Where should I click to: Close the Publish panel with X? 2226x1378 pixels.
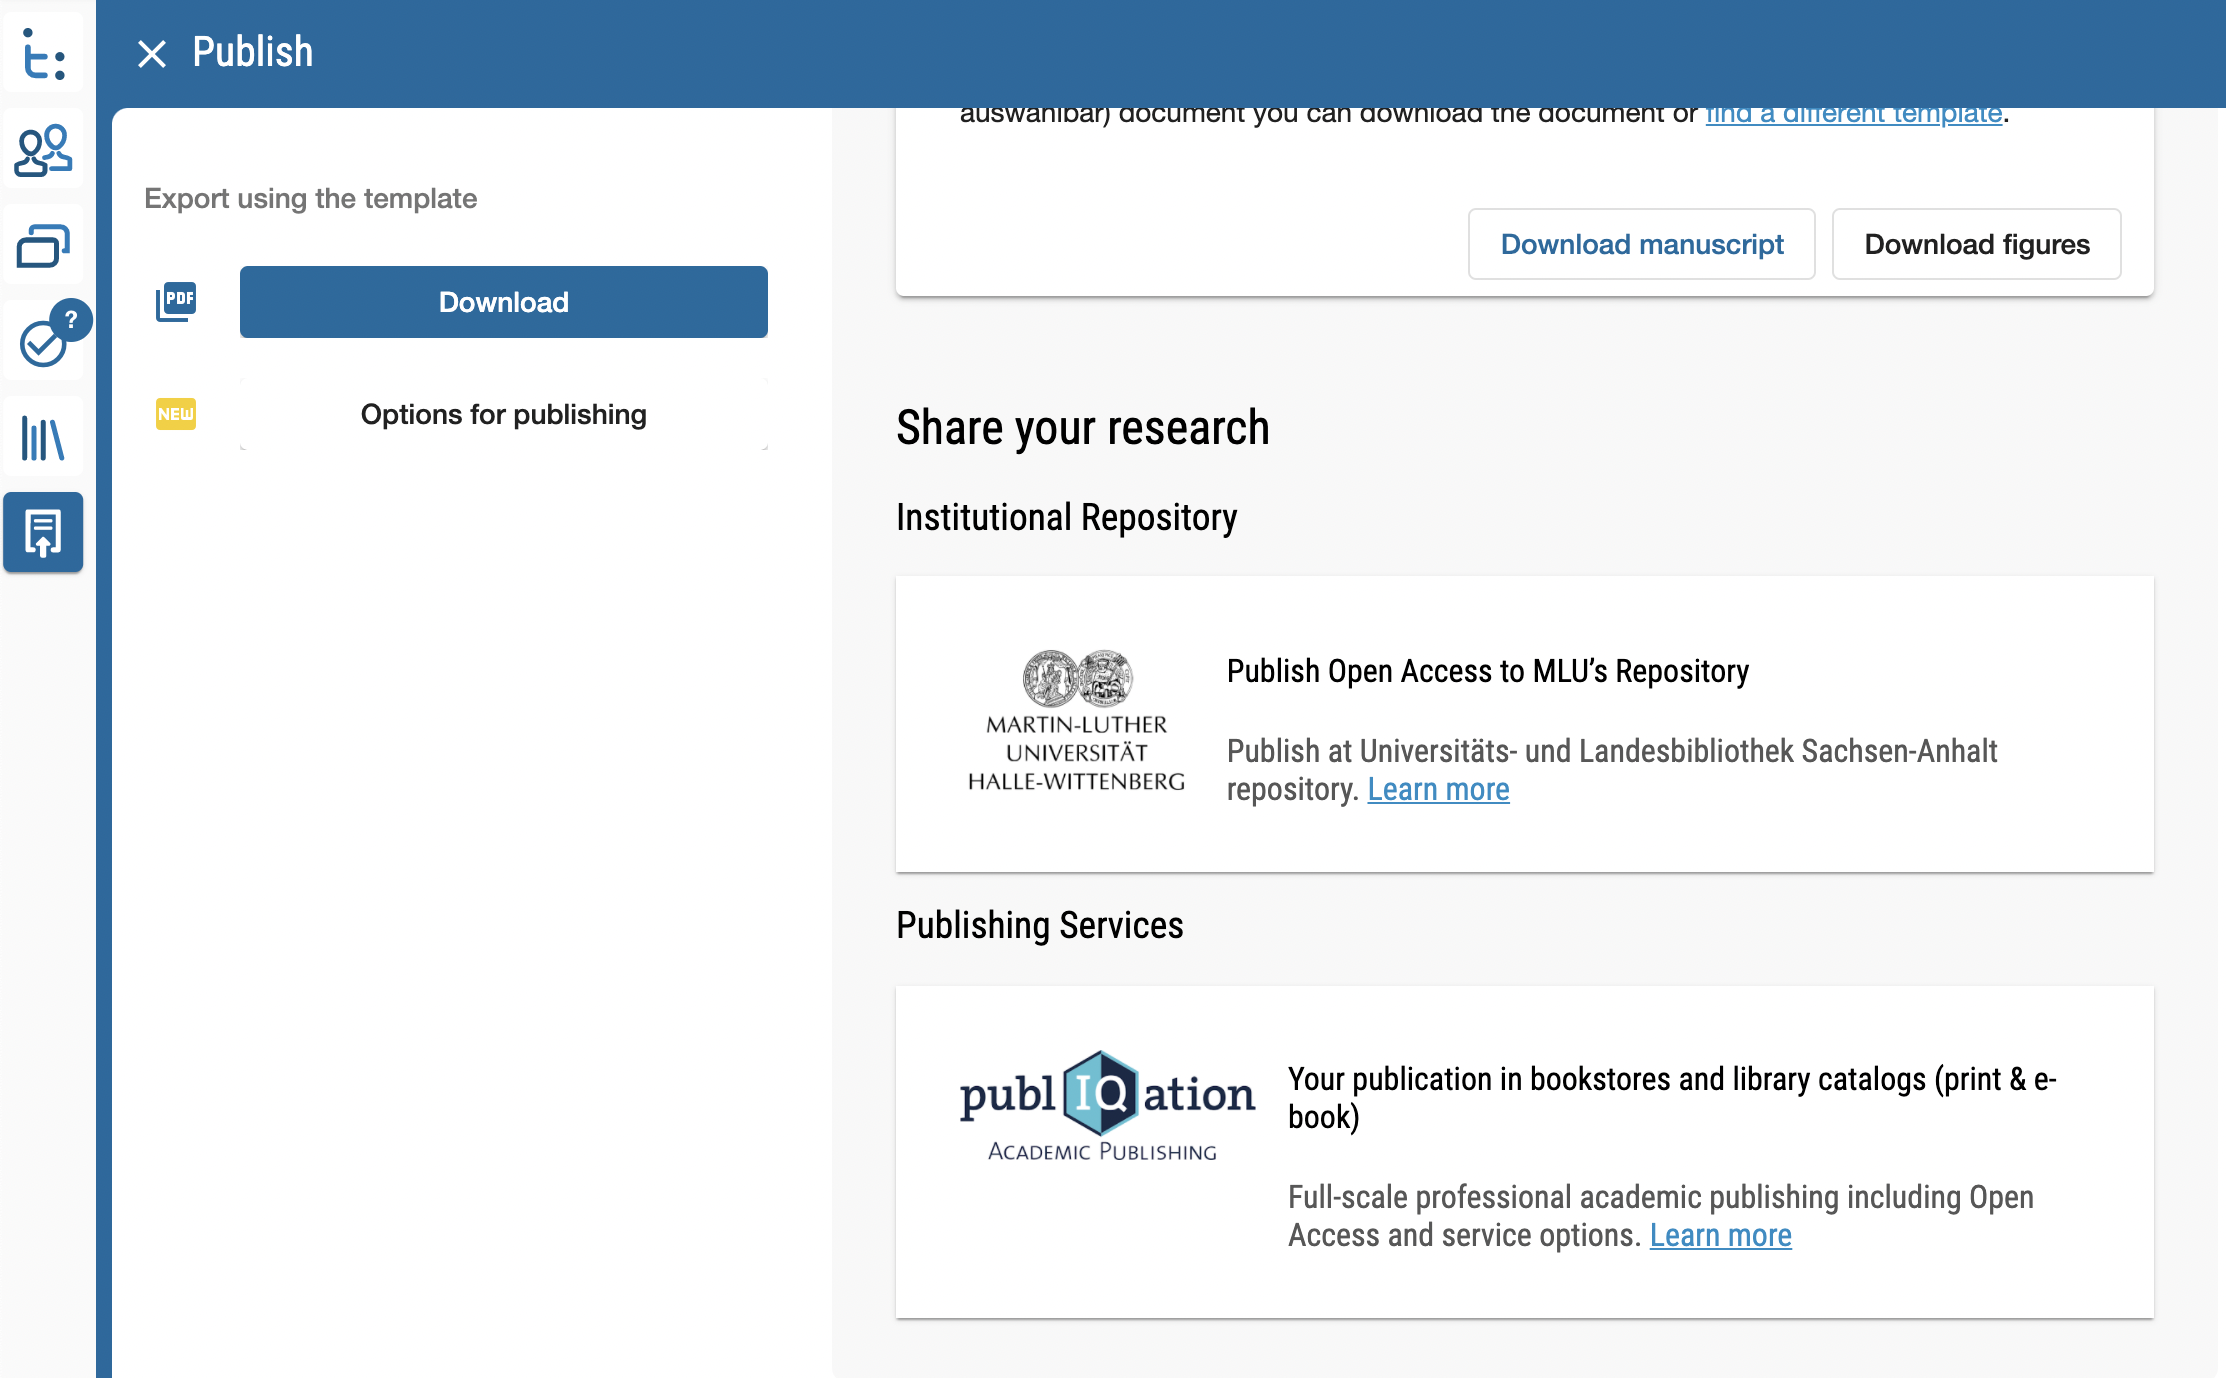click(x=152, y=53)
